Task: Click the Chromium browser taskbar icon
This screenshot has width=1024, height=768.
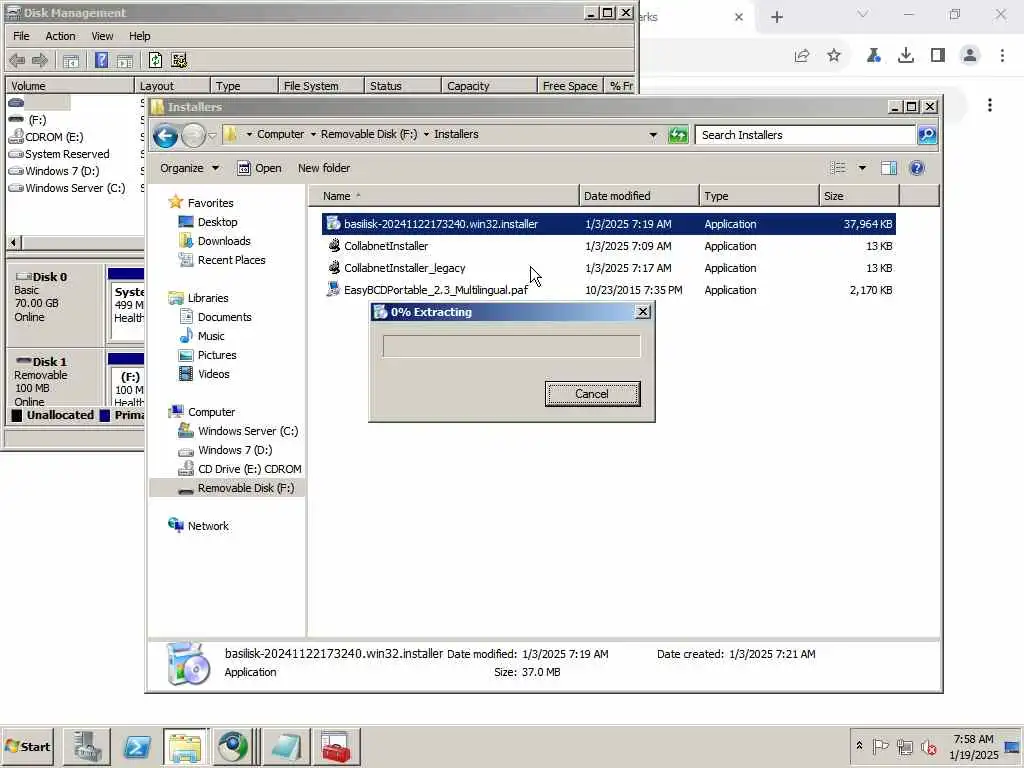Action: (x=233, y=747)
